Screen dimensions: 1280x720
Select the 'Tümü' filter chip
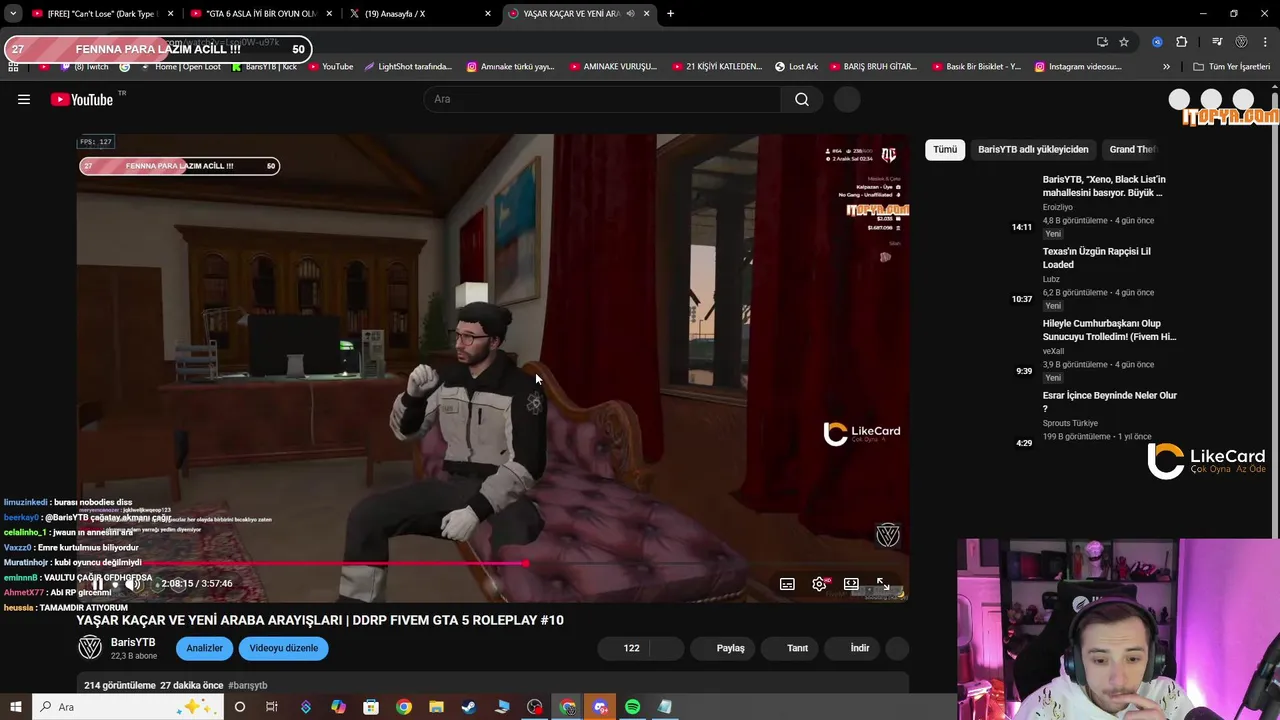[945, 149]
